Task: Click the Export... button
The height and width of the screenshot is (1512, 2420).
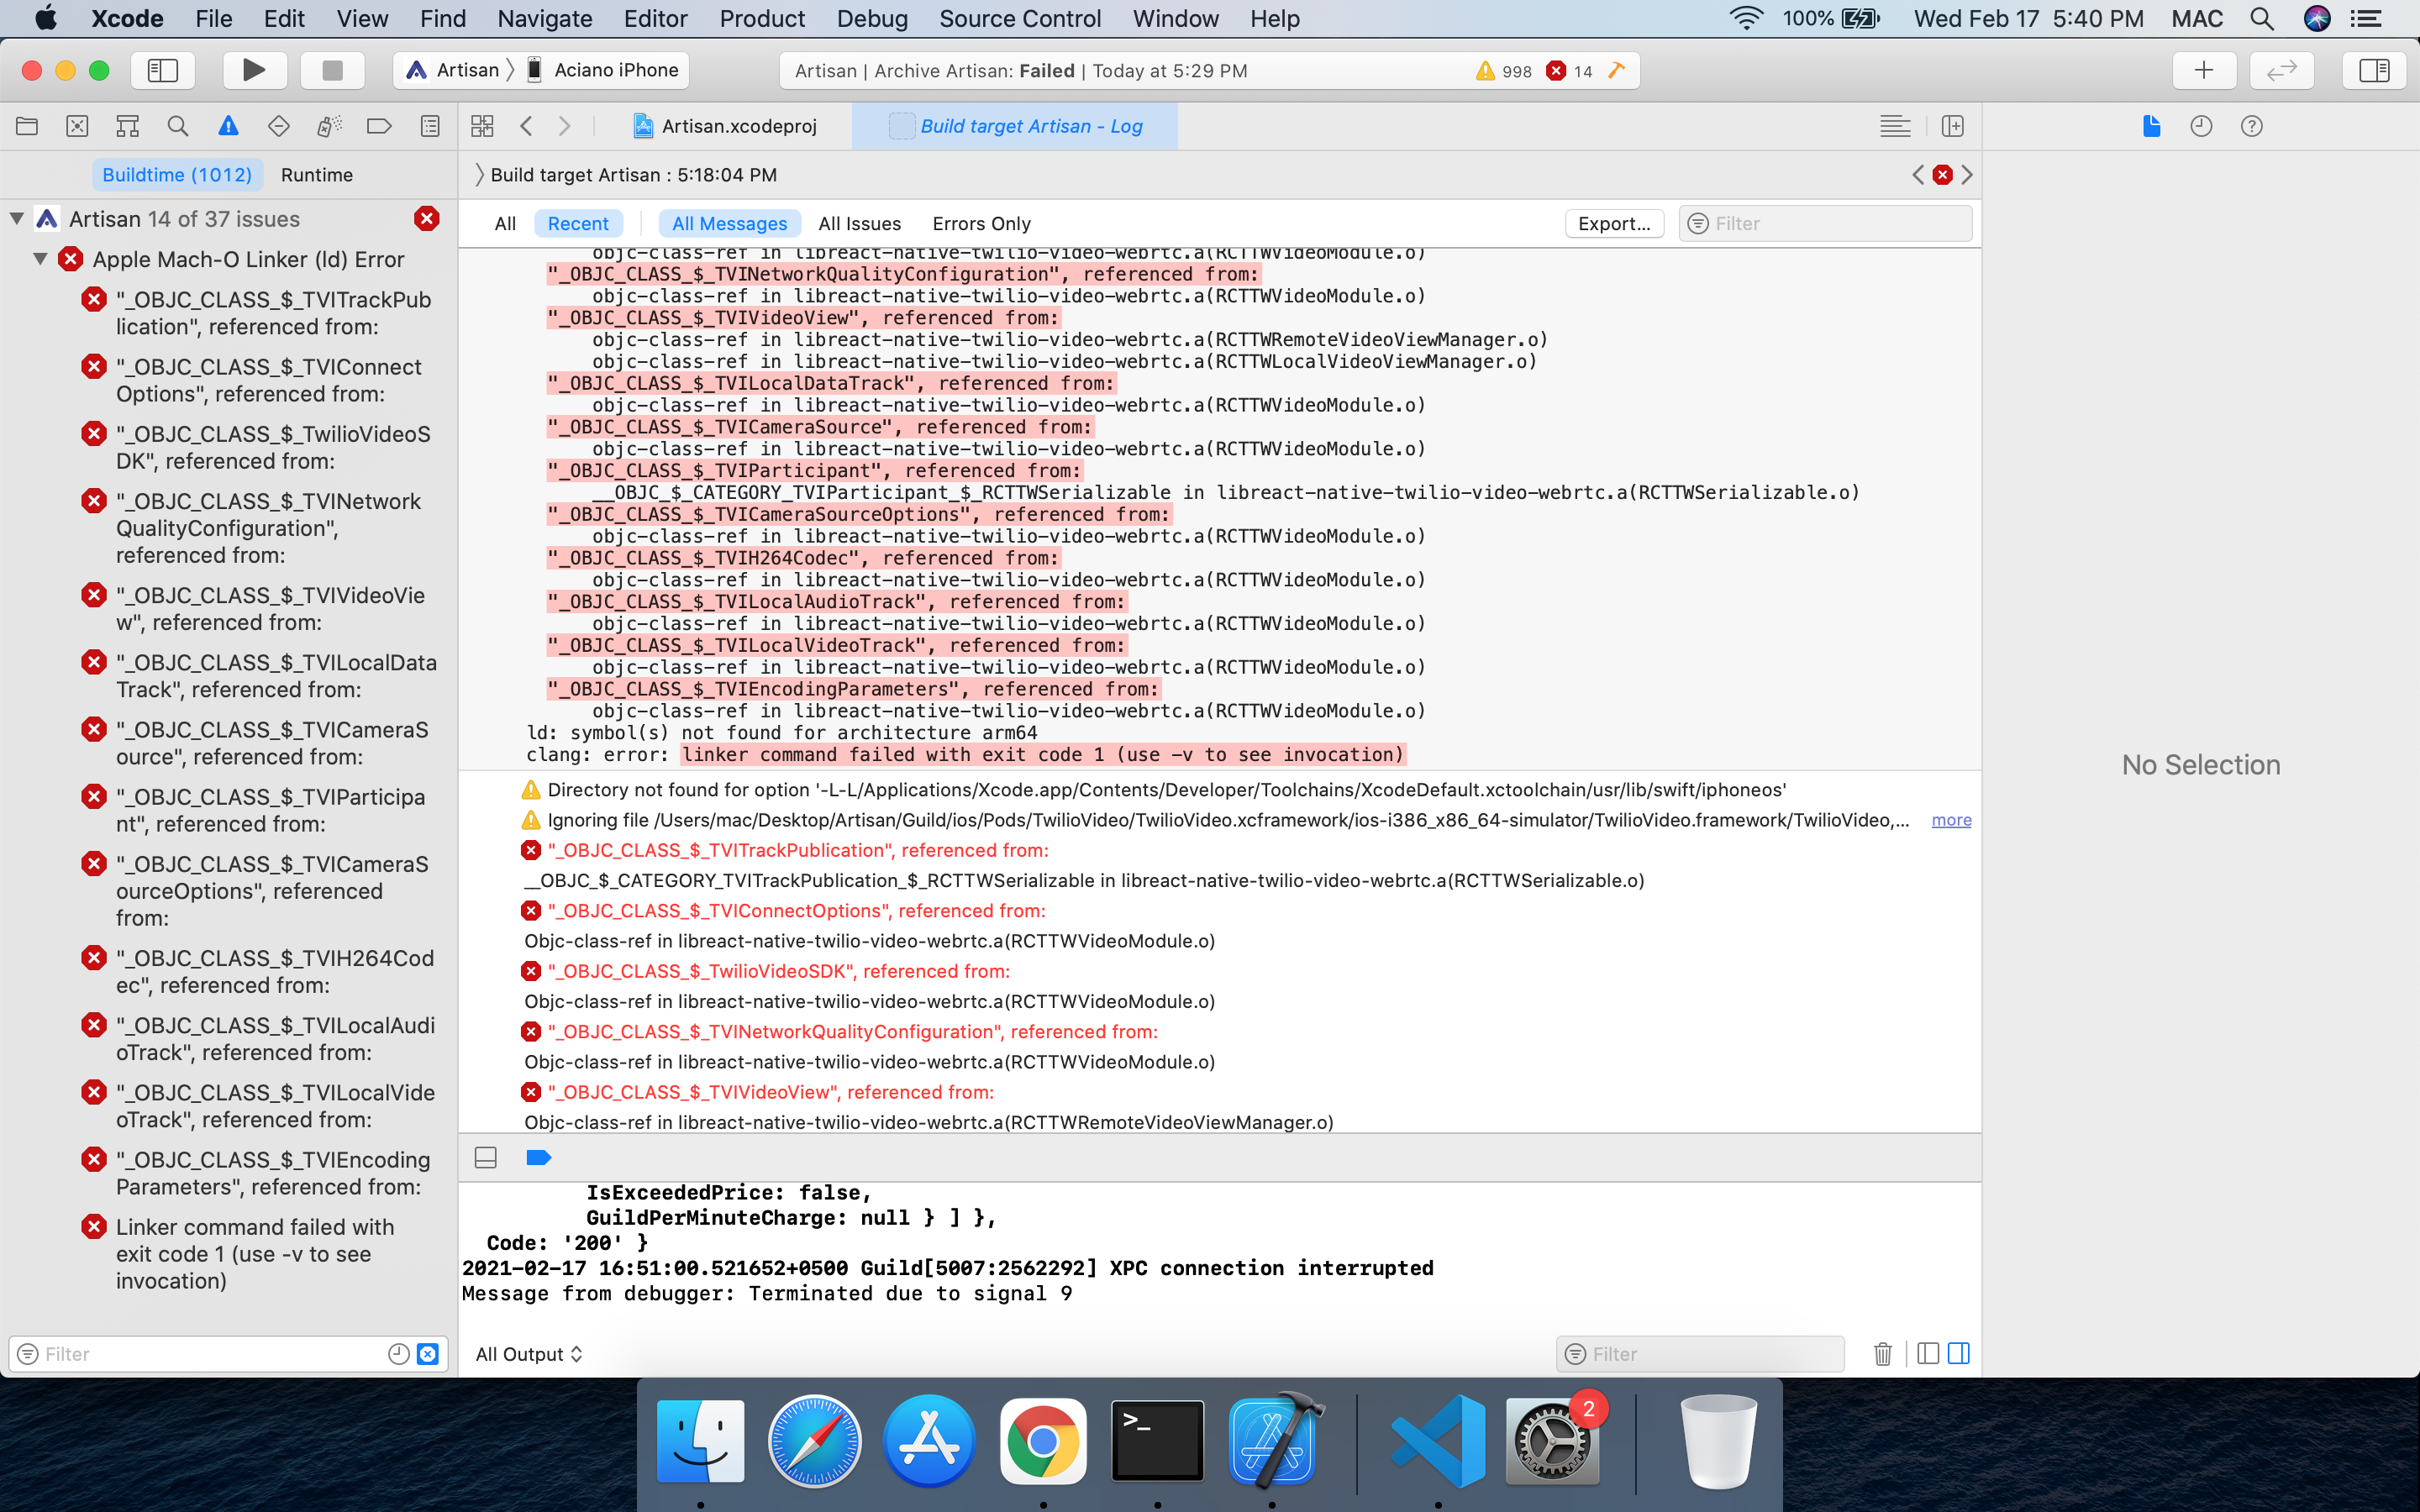Action: point(1613,223)
